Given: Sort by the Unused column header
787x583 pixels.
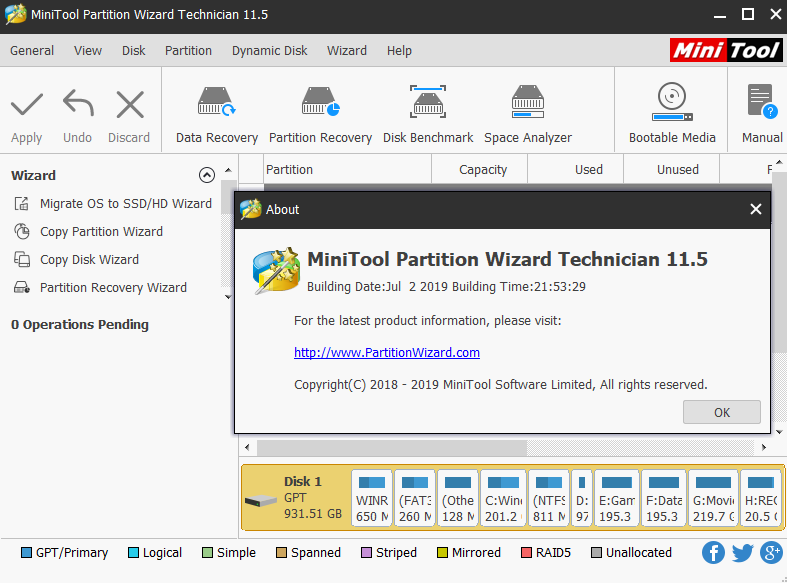Looking at the screenshot, I should pos(672,170).
